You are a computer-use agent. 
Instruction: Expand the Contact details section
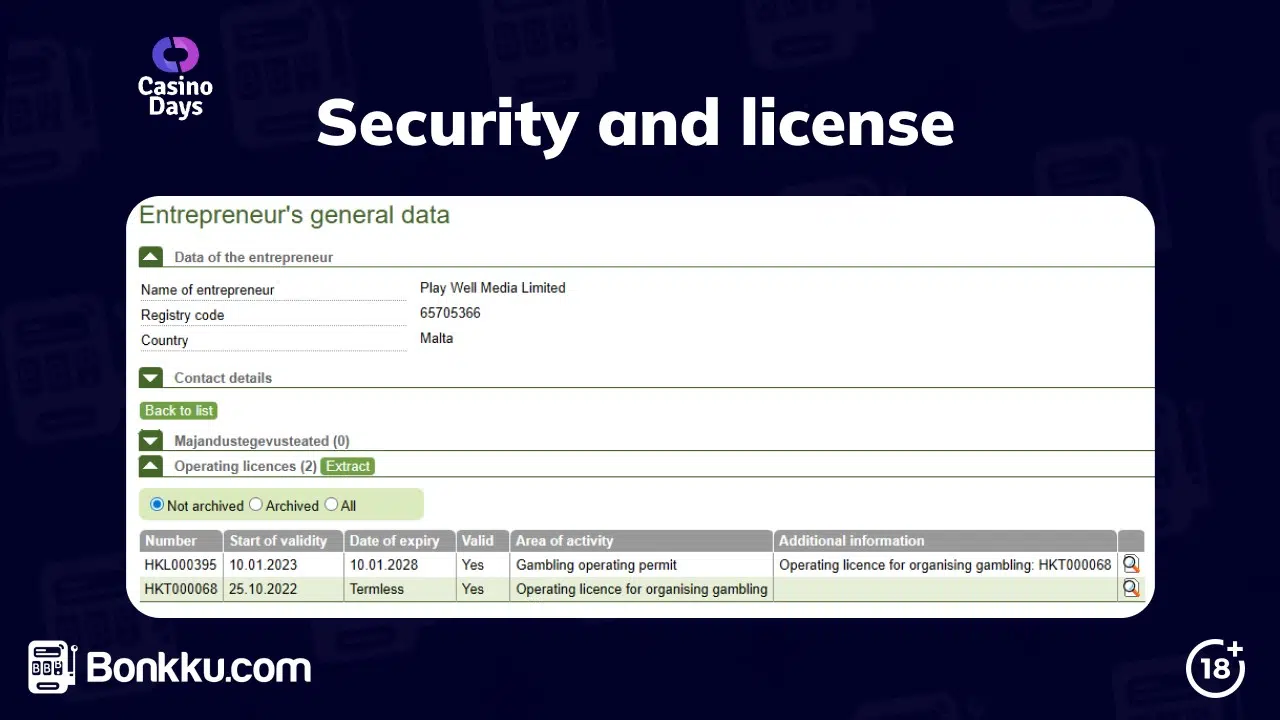tap(151, 377)
